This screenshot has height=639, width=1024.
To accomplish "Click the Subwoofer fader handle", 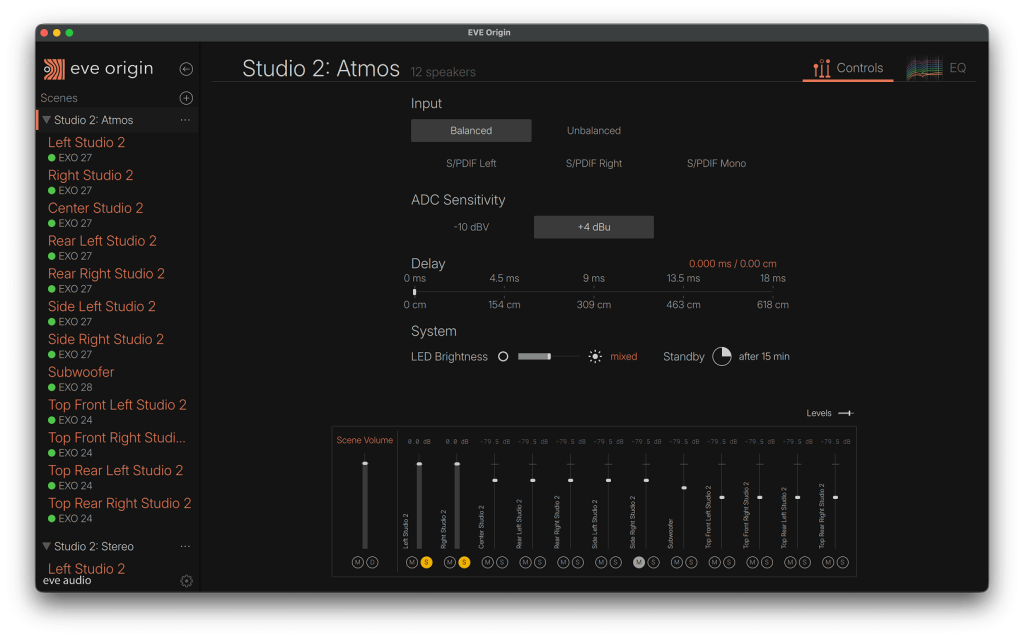I will pos(684,488).
